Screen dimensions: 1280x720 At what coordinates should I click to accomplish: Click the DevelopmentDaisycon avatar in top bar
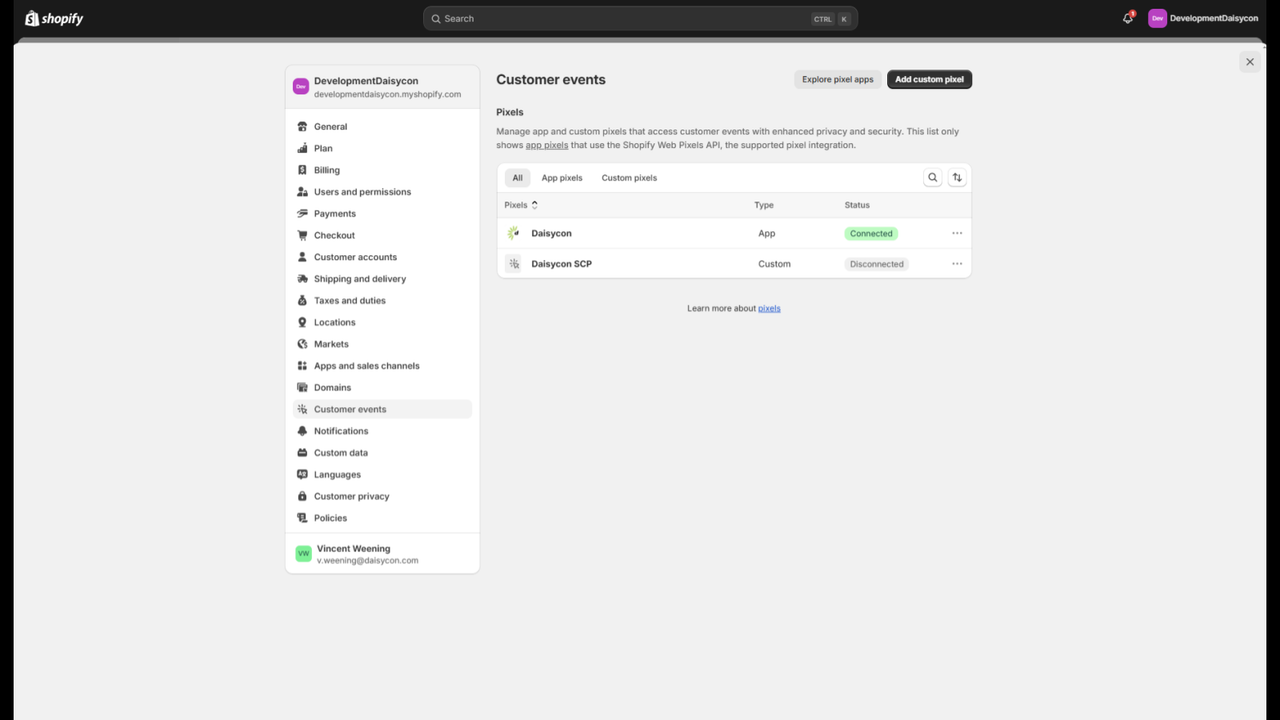(1157, 18)
